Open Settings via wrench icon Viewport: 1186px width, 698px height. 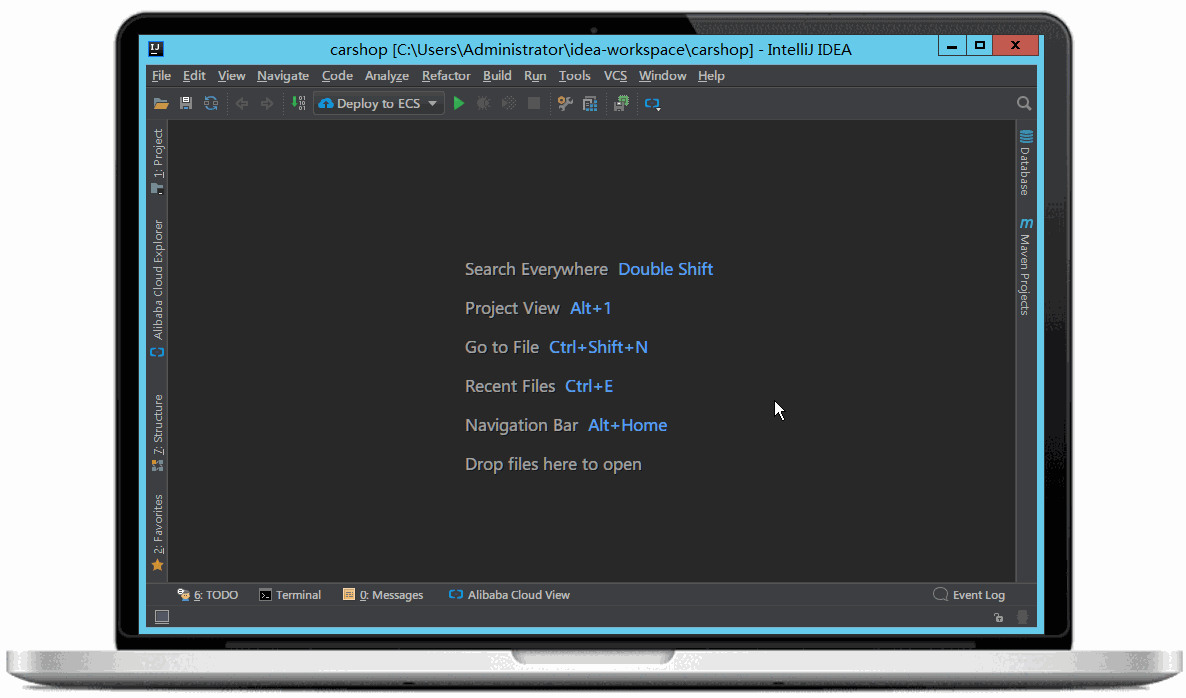coord(564,104)
